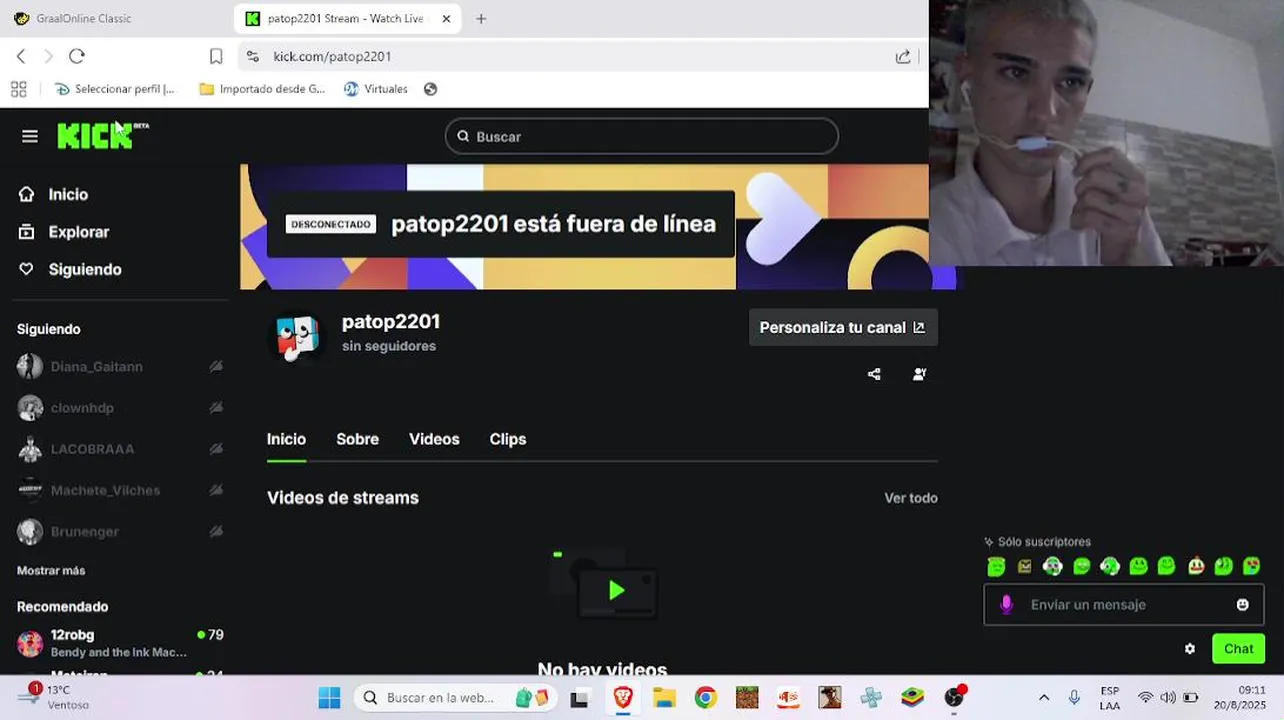Open Diana_Gaitann channel in sidebar
The height and width of the screenshot is (720, 1284).
pyautogui.click(x=96, y=367)
